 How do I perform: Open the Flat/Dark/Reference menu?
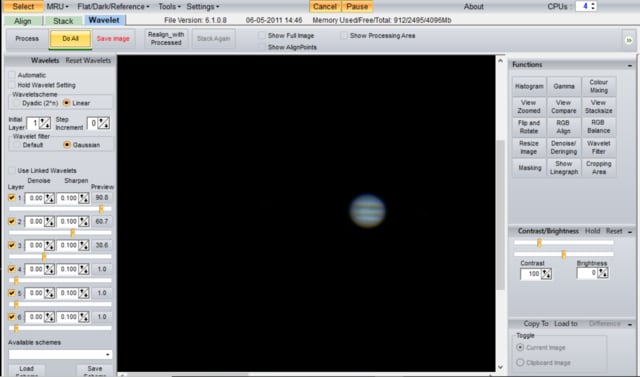pyautogui.click(x=113, y=7)
